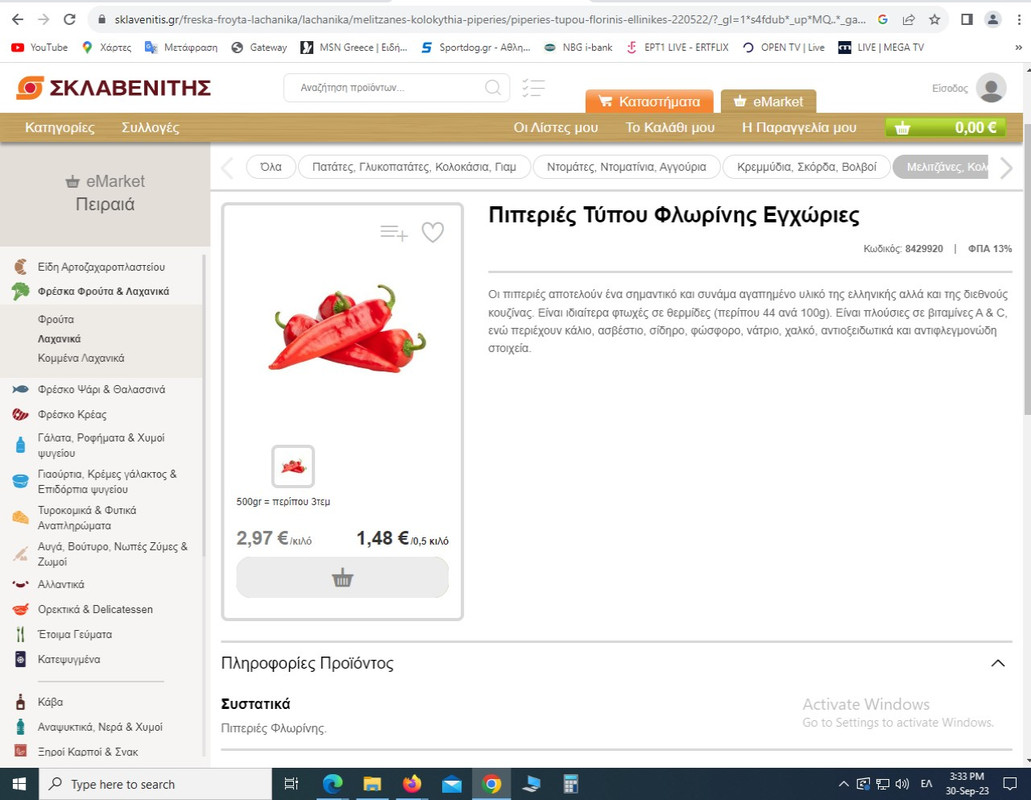Open Ξηροί Καρποί & Σνακ category
This screenshot has height=800, width=1031.
87,751
